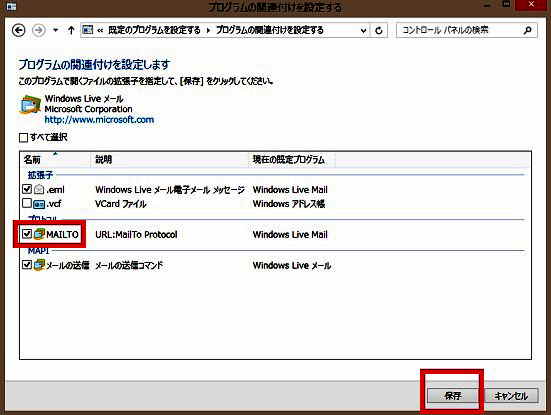Open the http://www.microsoft.com link
The image size is (551, 415).
coord(99,119)
